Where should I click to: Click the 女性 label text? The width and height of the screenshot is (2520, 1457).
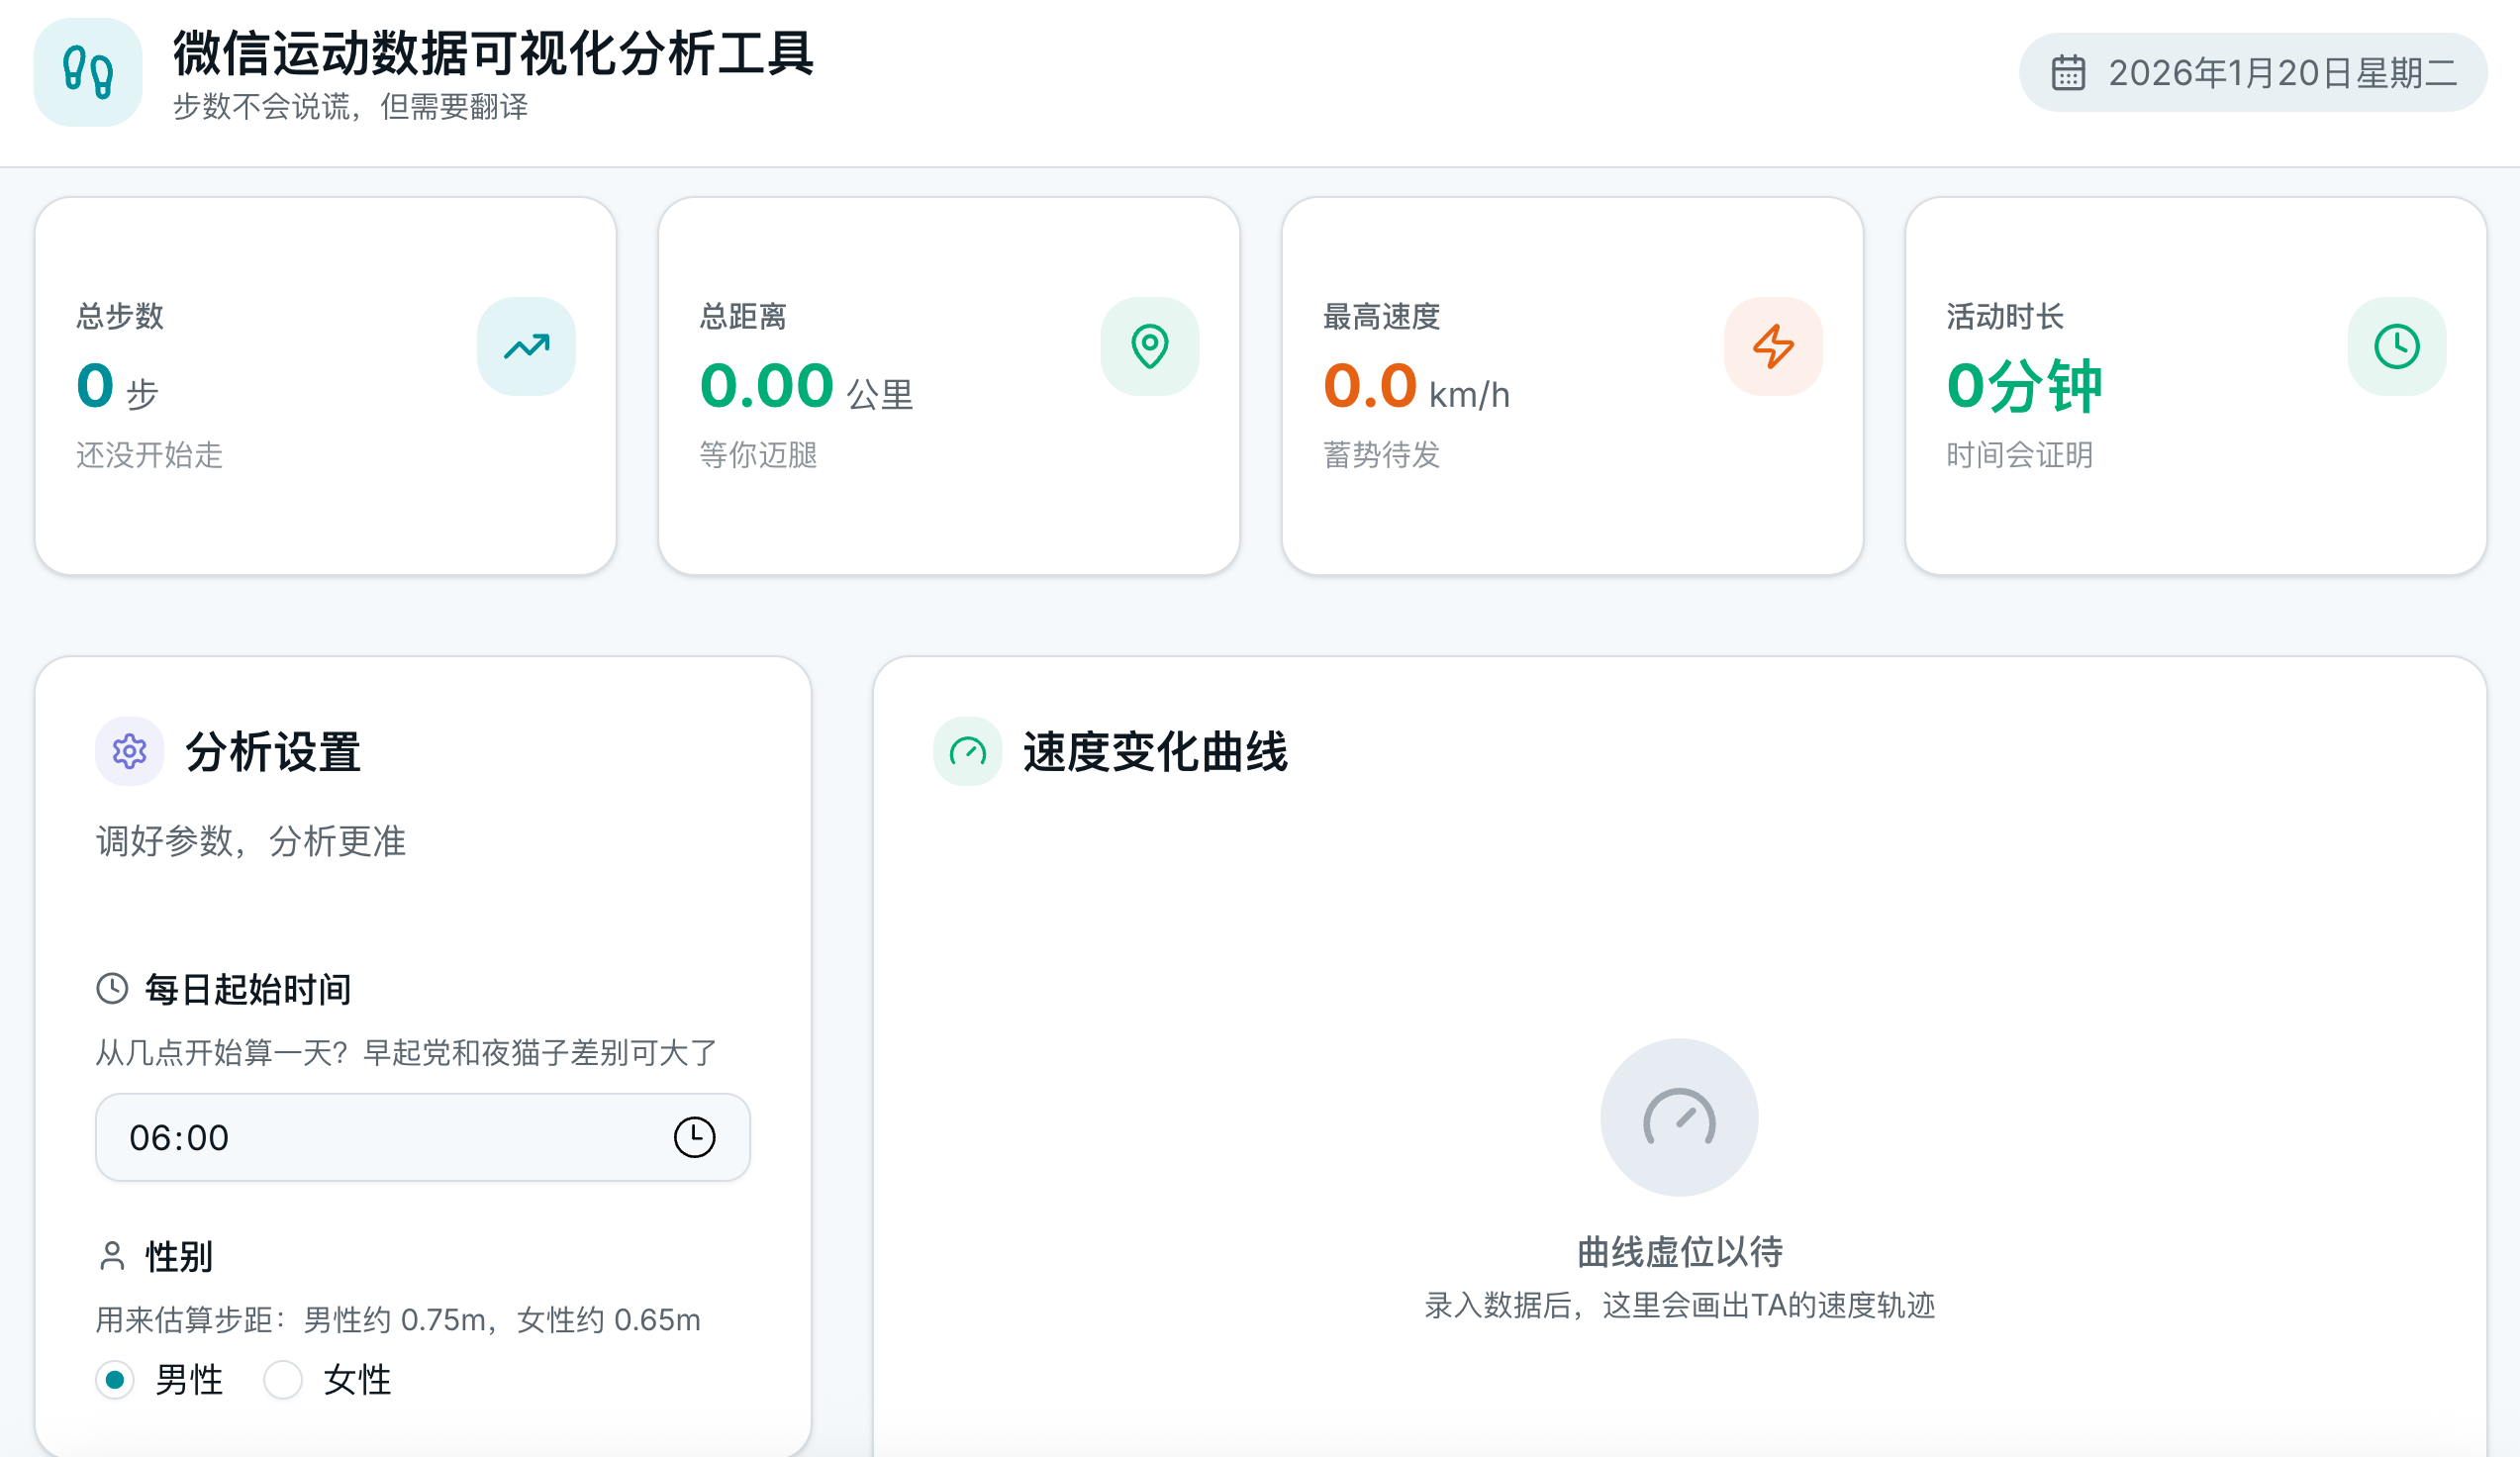coord(357,1380)
